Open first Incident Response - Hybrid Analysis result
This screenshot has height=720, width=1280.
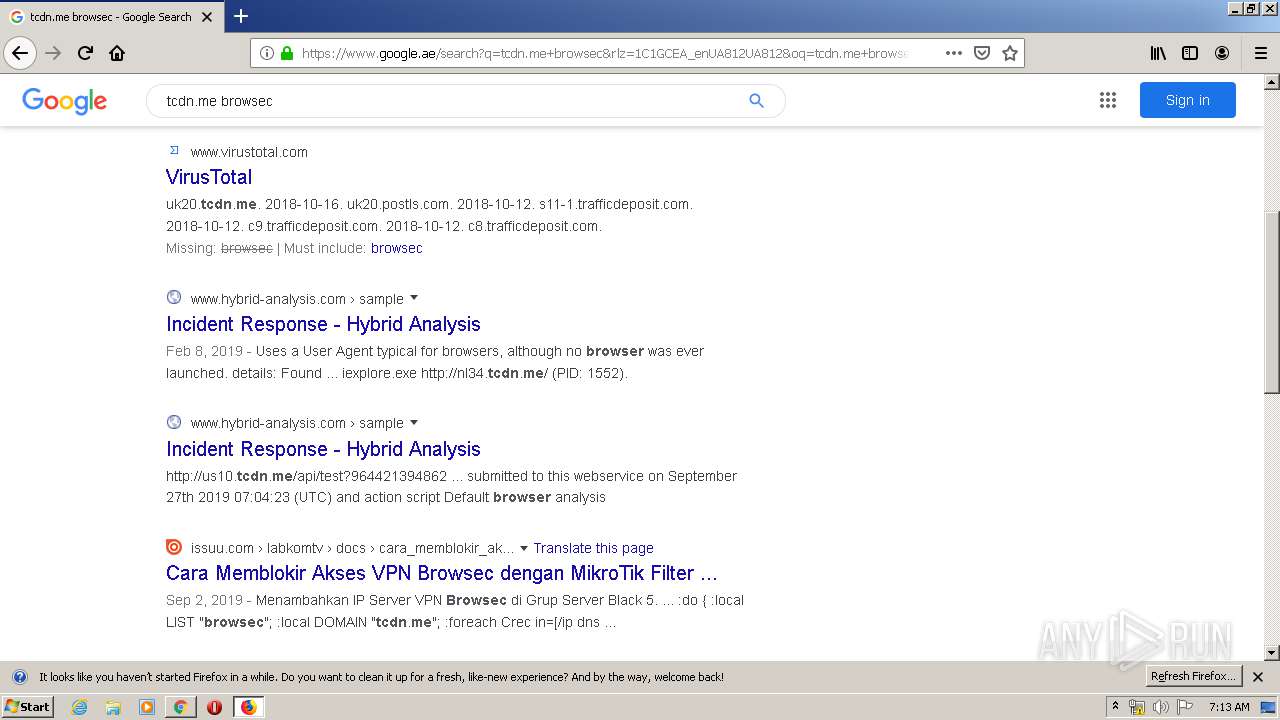coord(323,324)
